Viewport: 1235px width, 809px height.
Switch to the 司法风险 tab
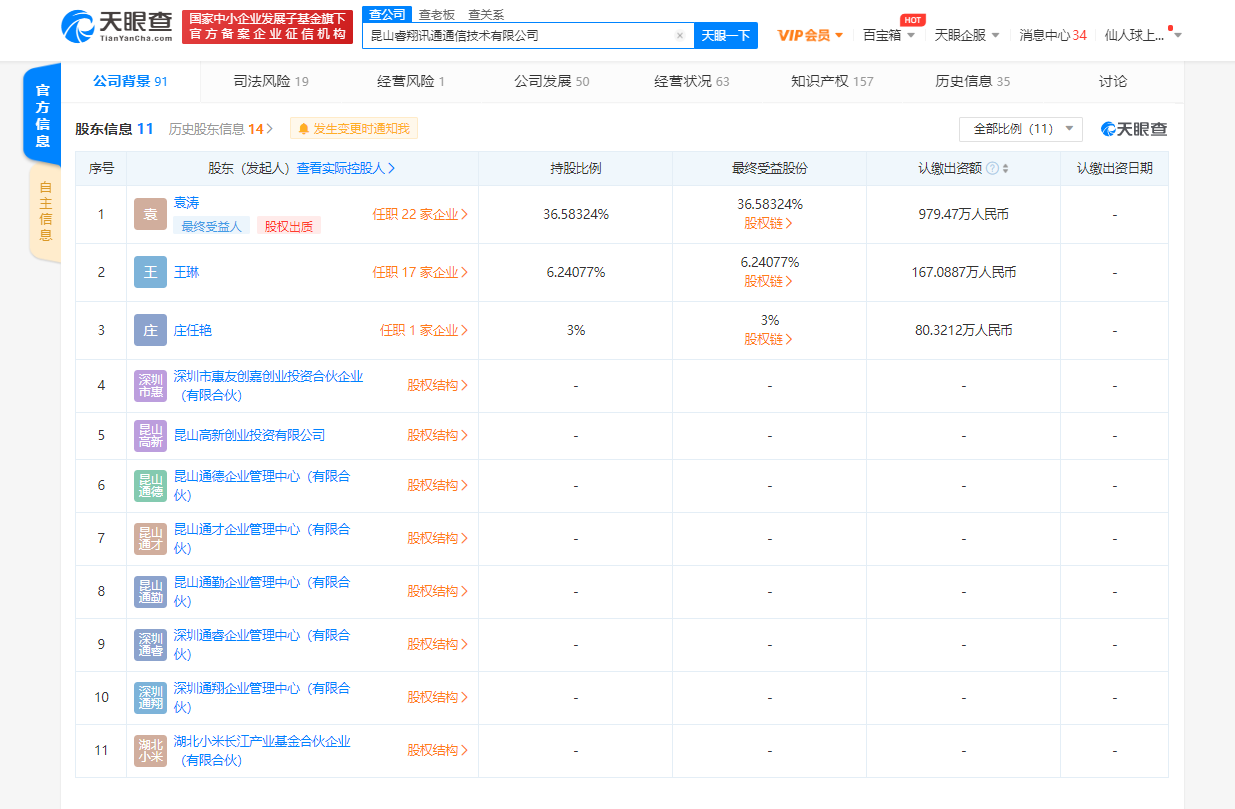tap(270, 81)
